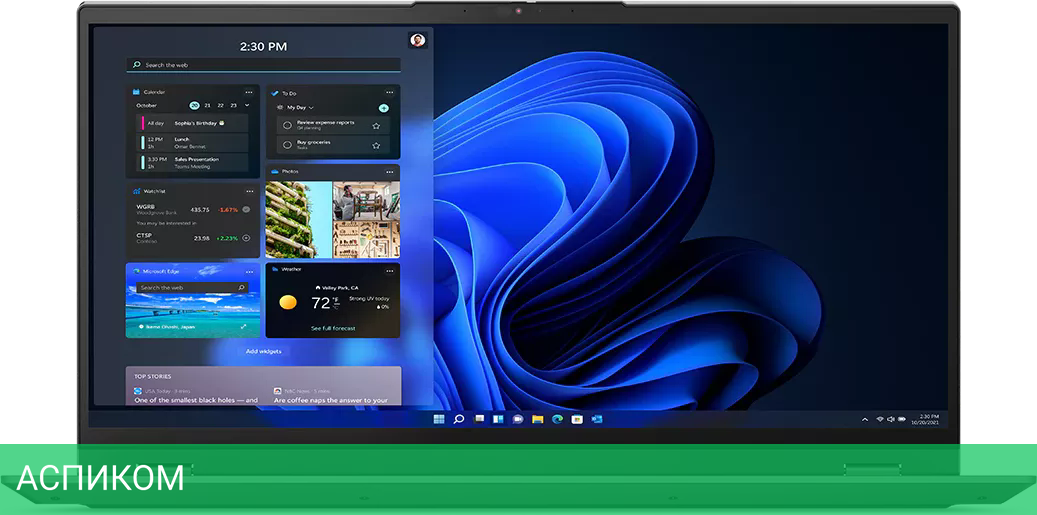Open the Watchlist widget more options
The image size is (1037, 515).
[250, 190]
